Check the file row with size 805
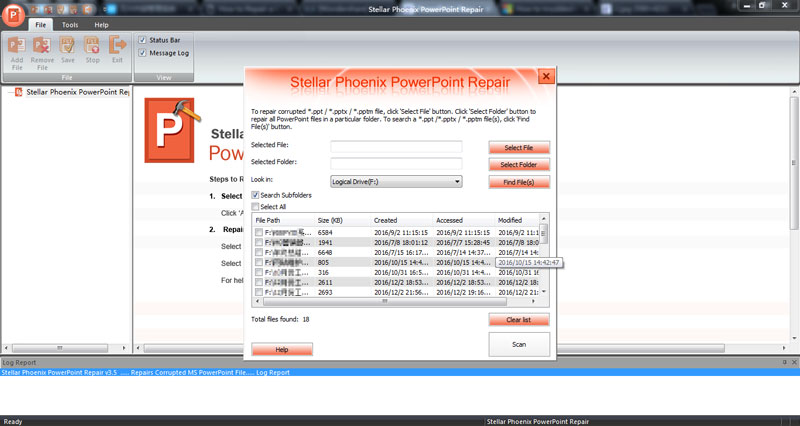 259,262
